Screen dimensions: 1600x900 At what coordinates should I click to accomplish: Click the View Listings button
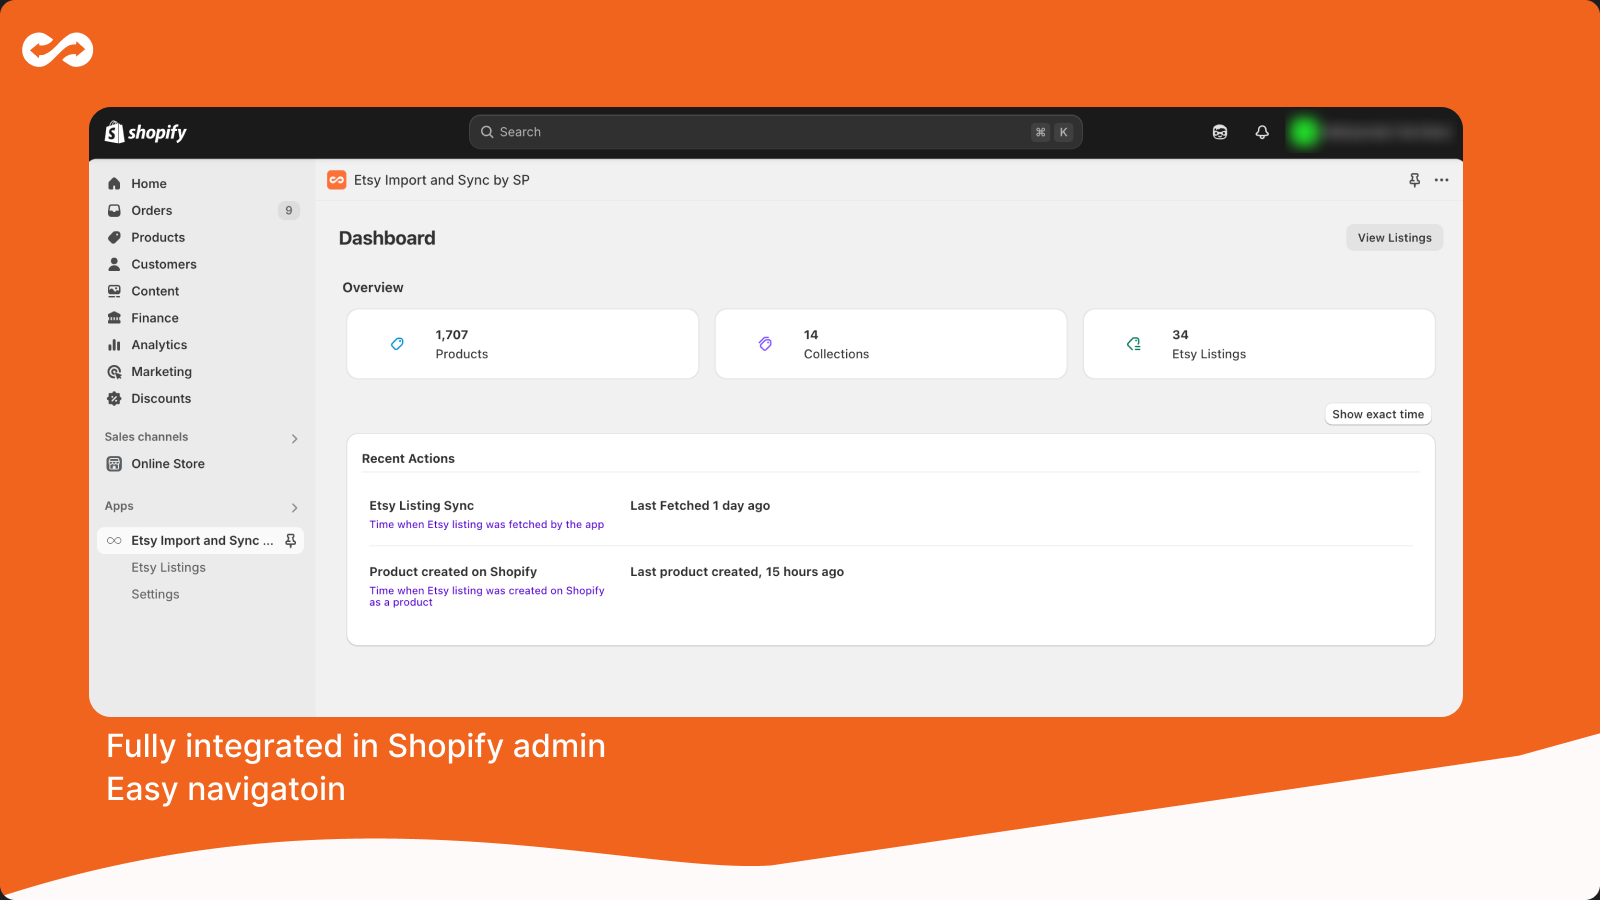[1393, 237]
